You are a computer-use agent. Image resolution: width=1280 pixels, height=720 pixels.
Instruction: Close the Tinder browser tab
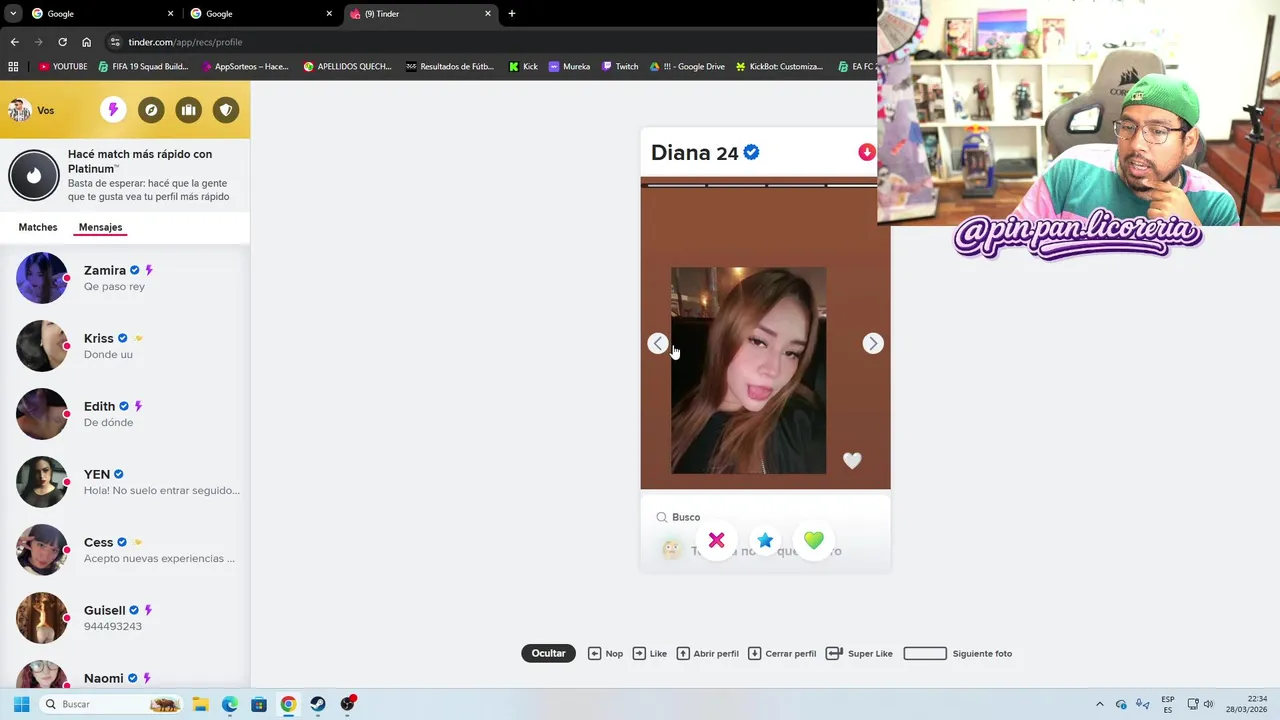[x=488, y=14]
